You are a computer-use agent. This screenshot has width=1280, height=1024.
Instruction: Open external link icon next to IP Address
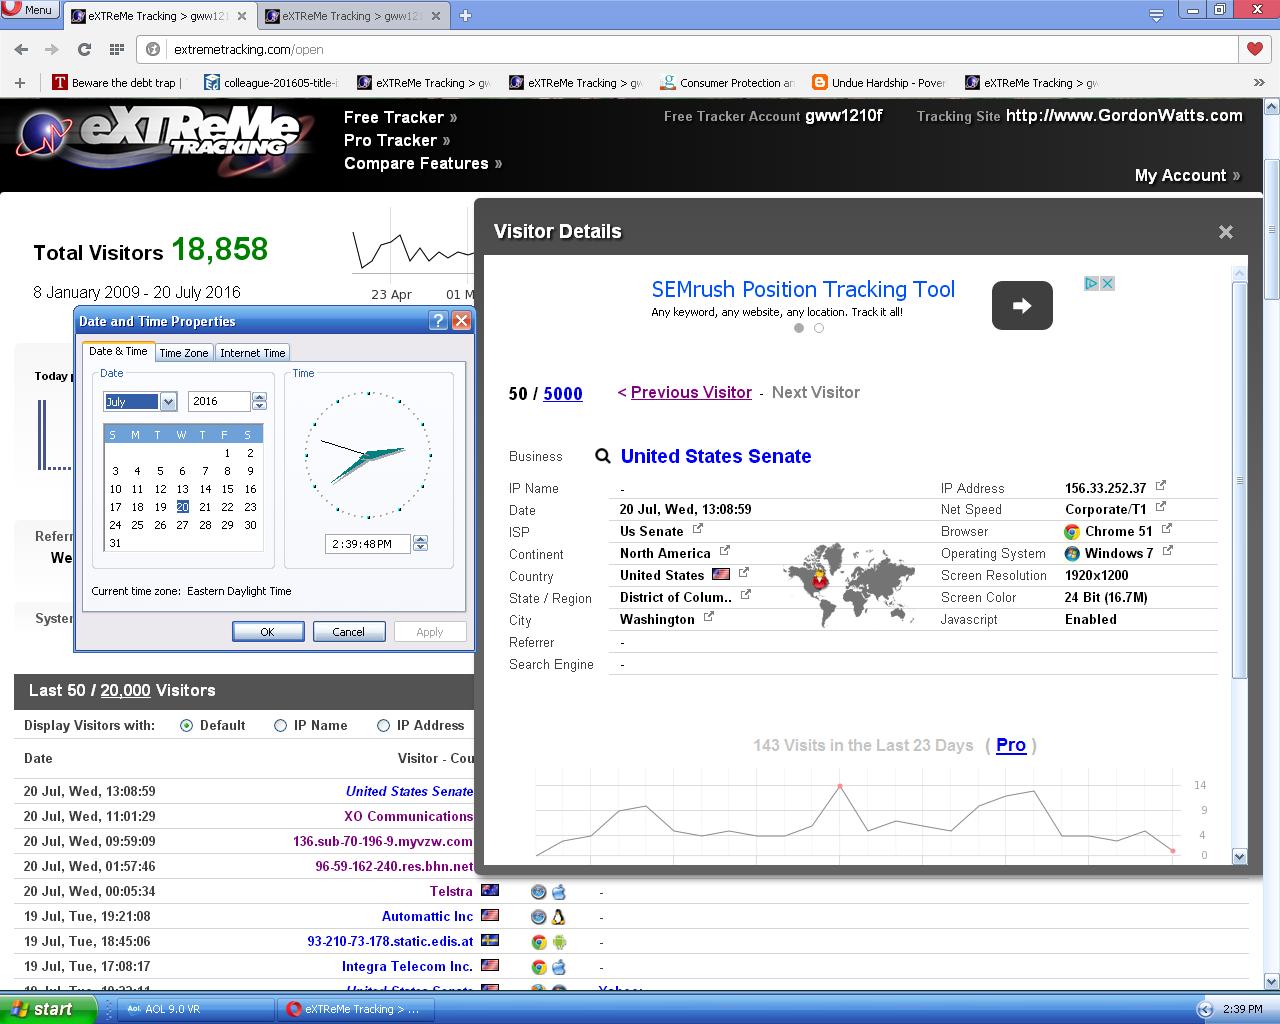(x=1161, y=486)
